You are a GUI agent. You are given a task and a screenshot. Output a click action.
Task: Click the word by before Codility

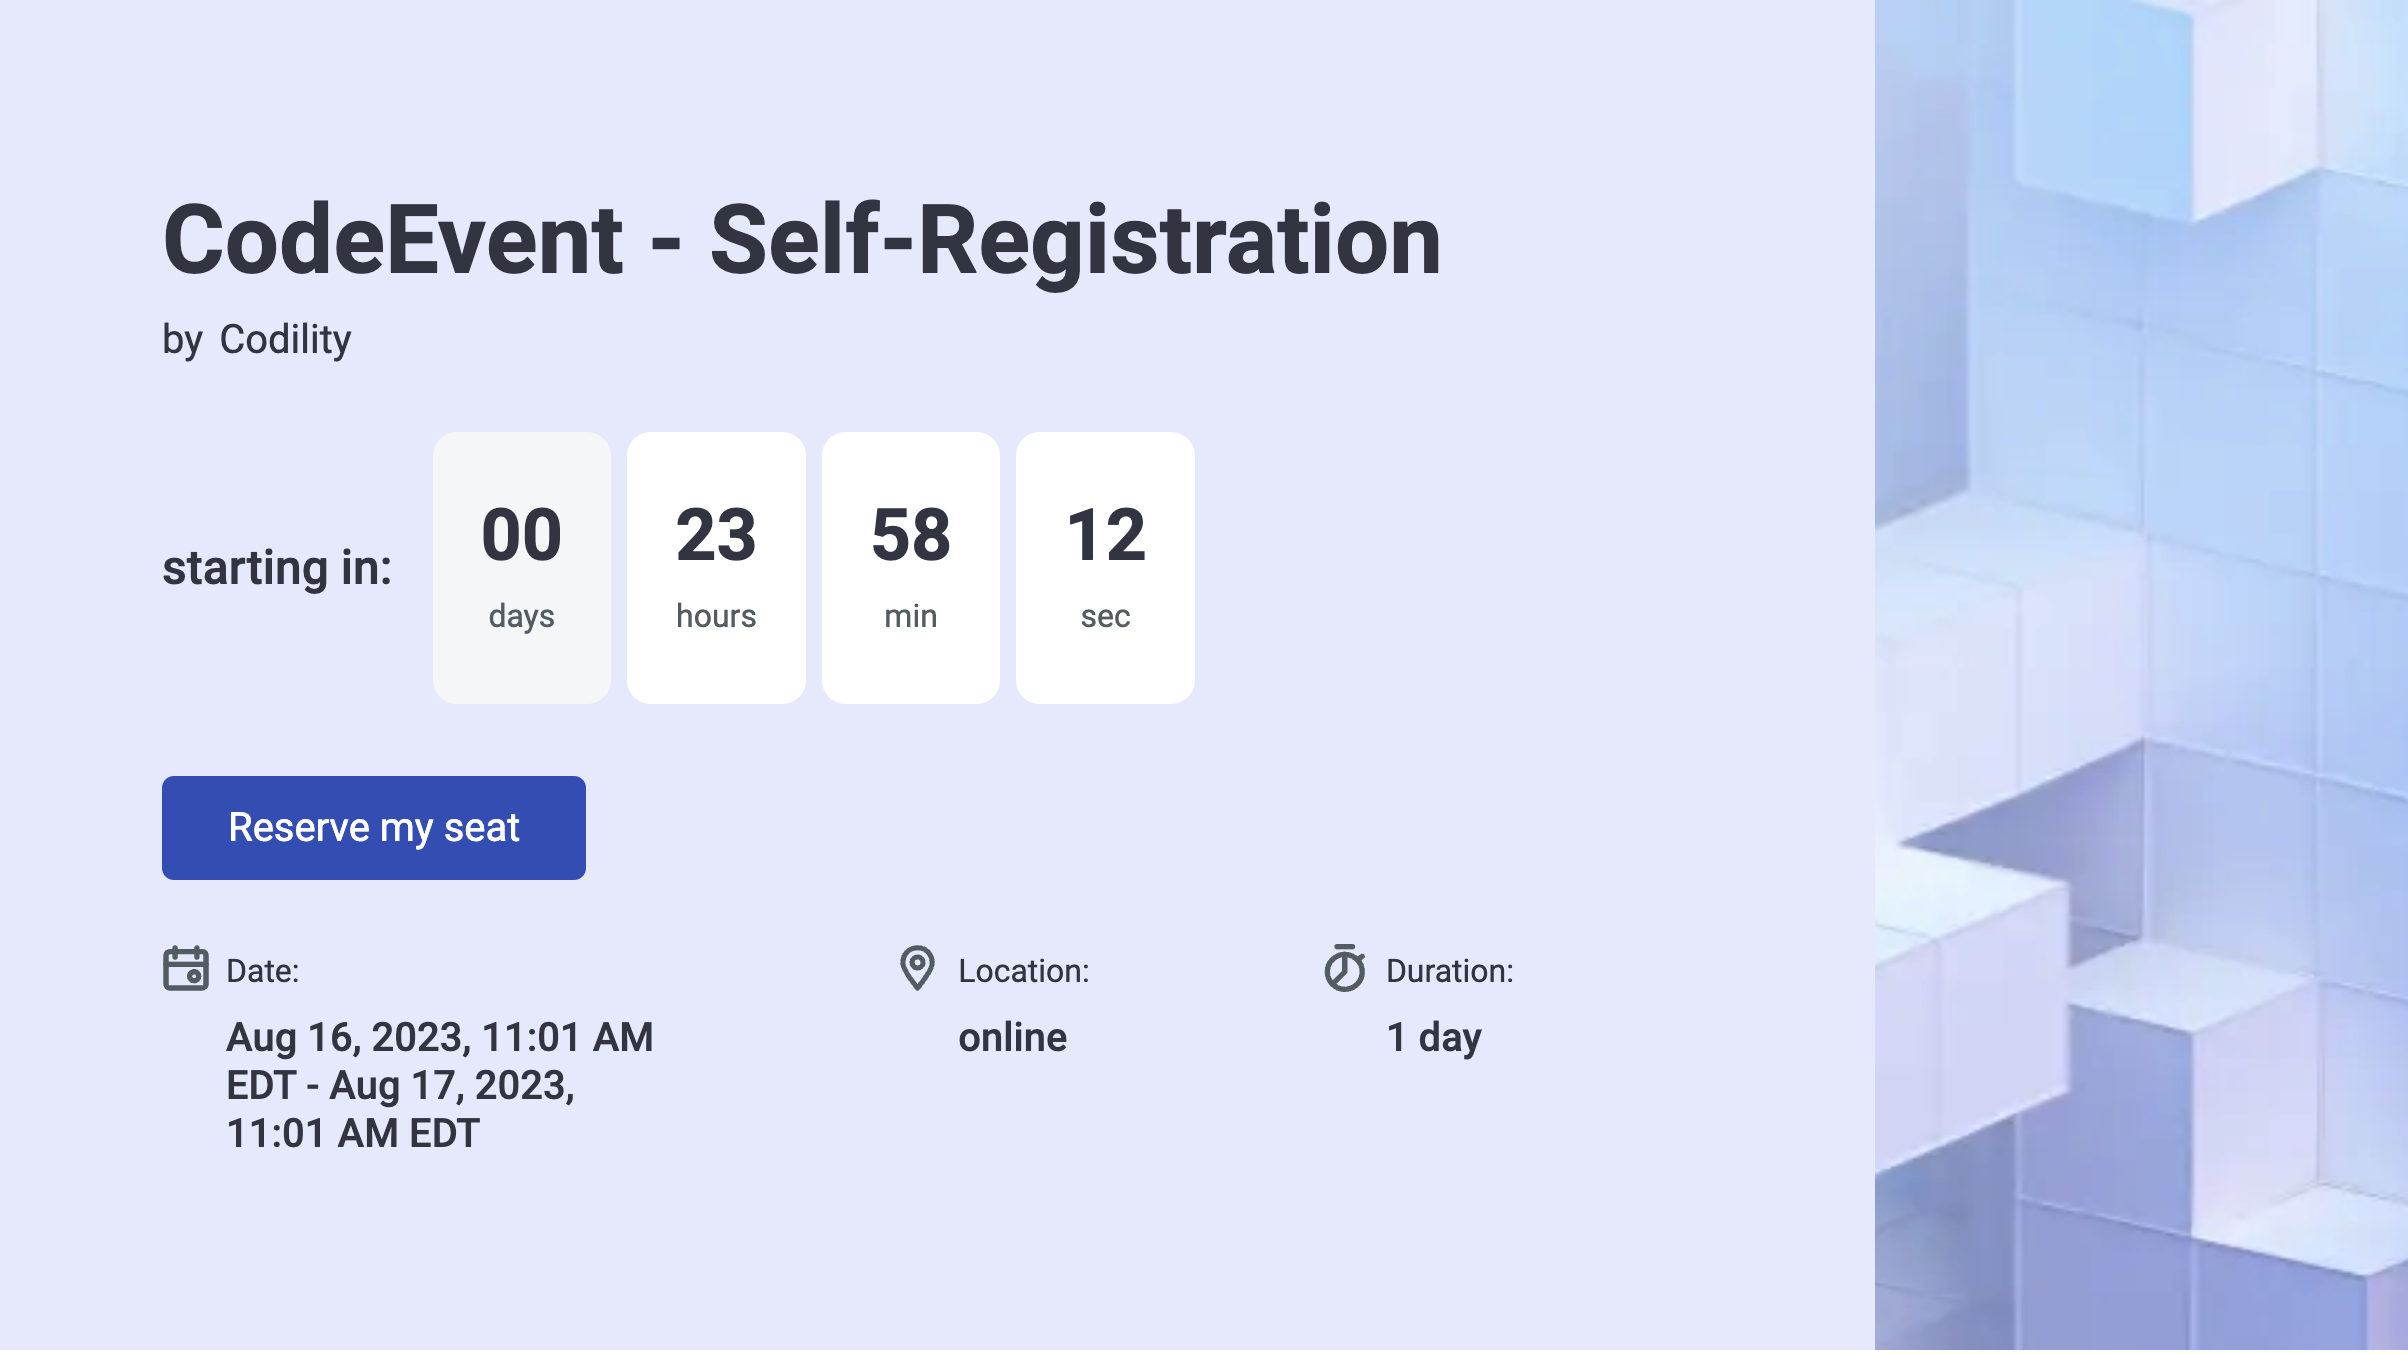[x=183, y=340]
